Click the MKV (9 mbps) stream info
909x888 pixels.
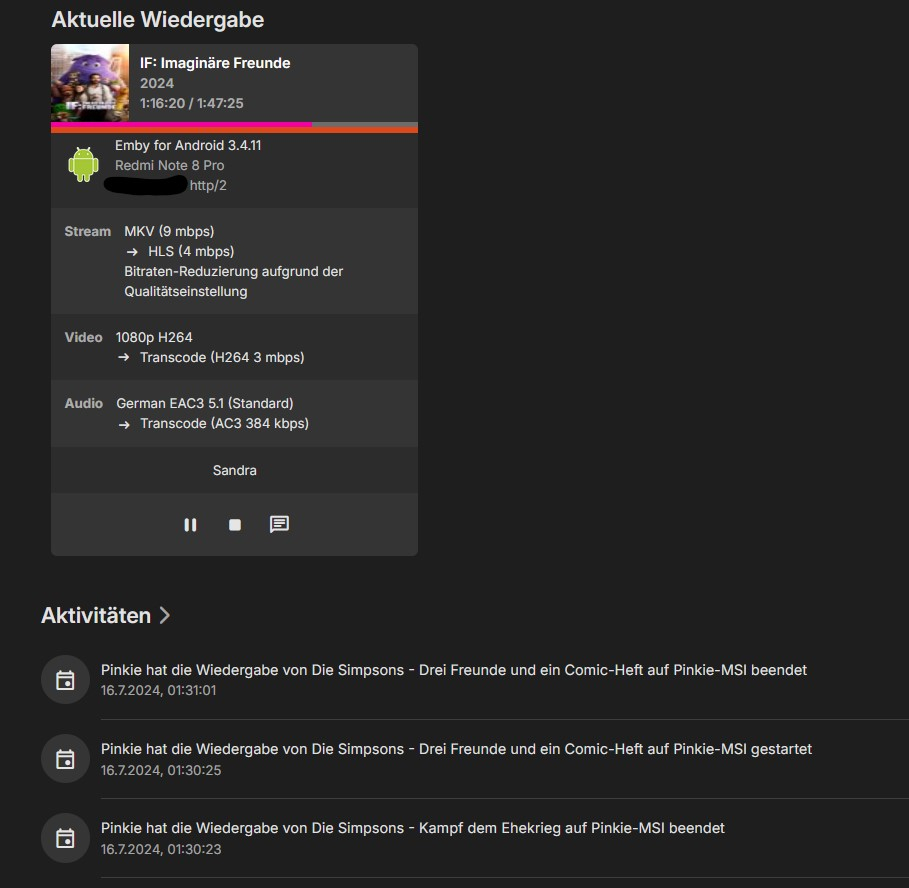(x=169, y=231)
